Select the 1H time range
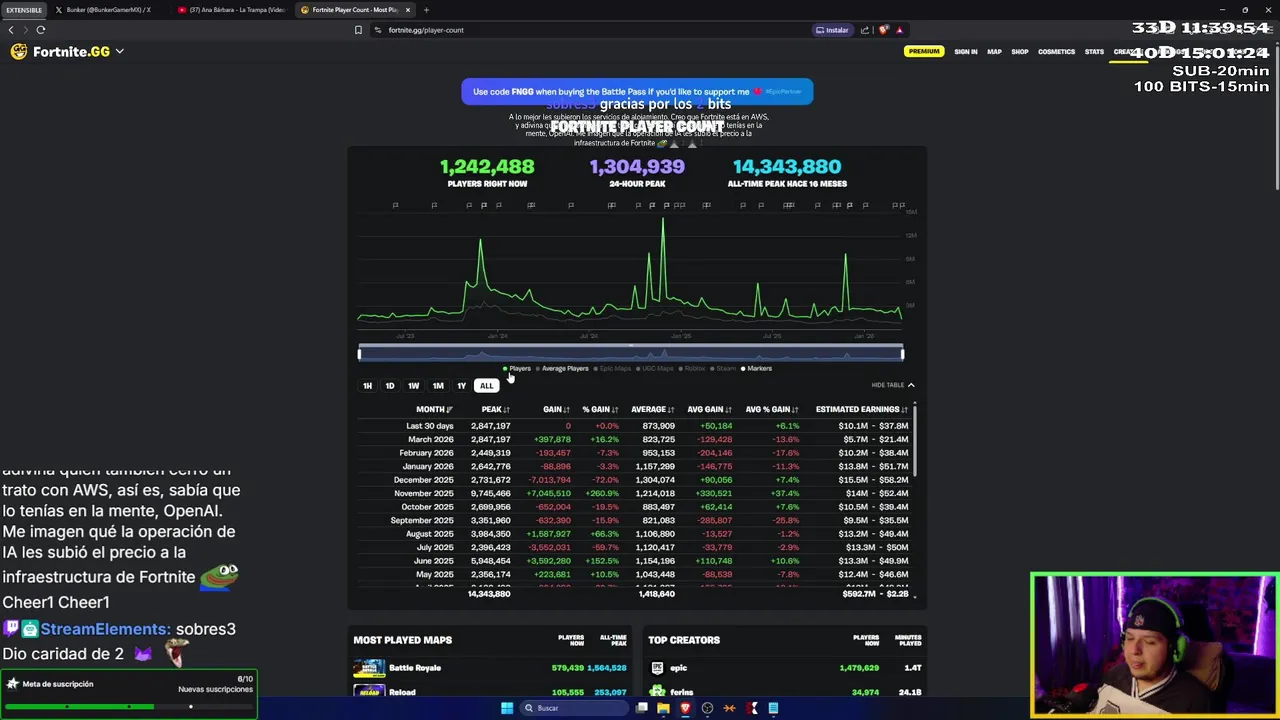This screenshot has height=720, width=1280. (367, 386)
